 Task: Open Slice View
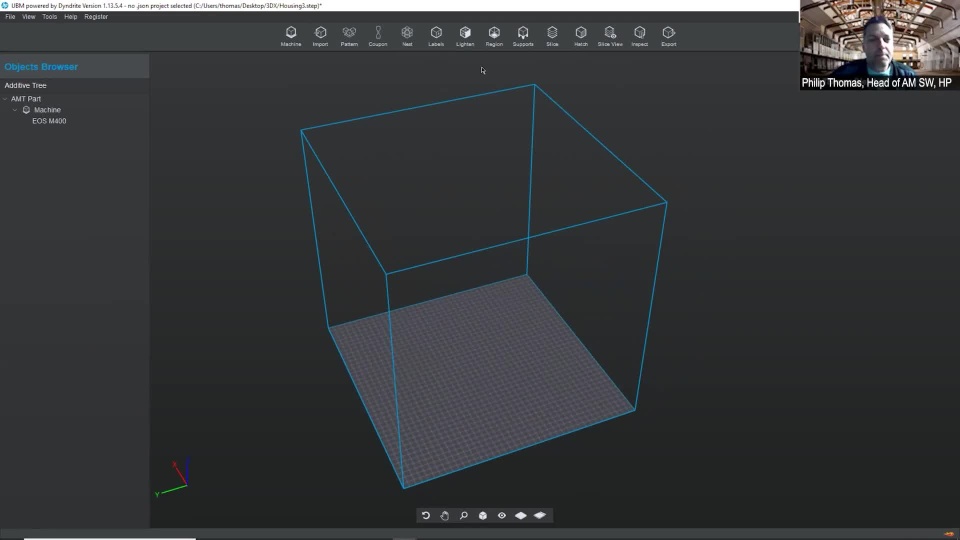610,36
